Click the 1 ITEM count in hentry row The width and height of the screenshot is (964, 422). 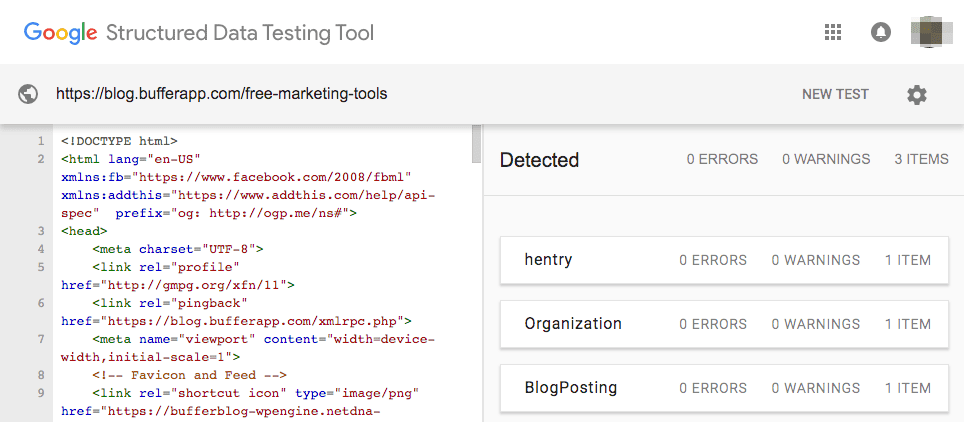[908, 260]
